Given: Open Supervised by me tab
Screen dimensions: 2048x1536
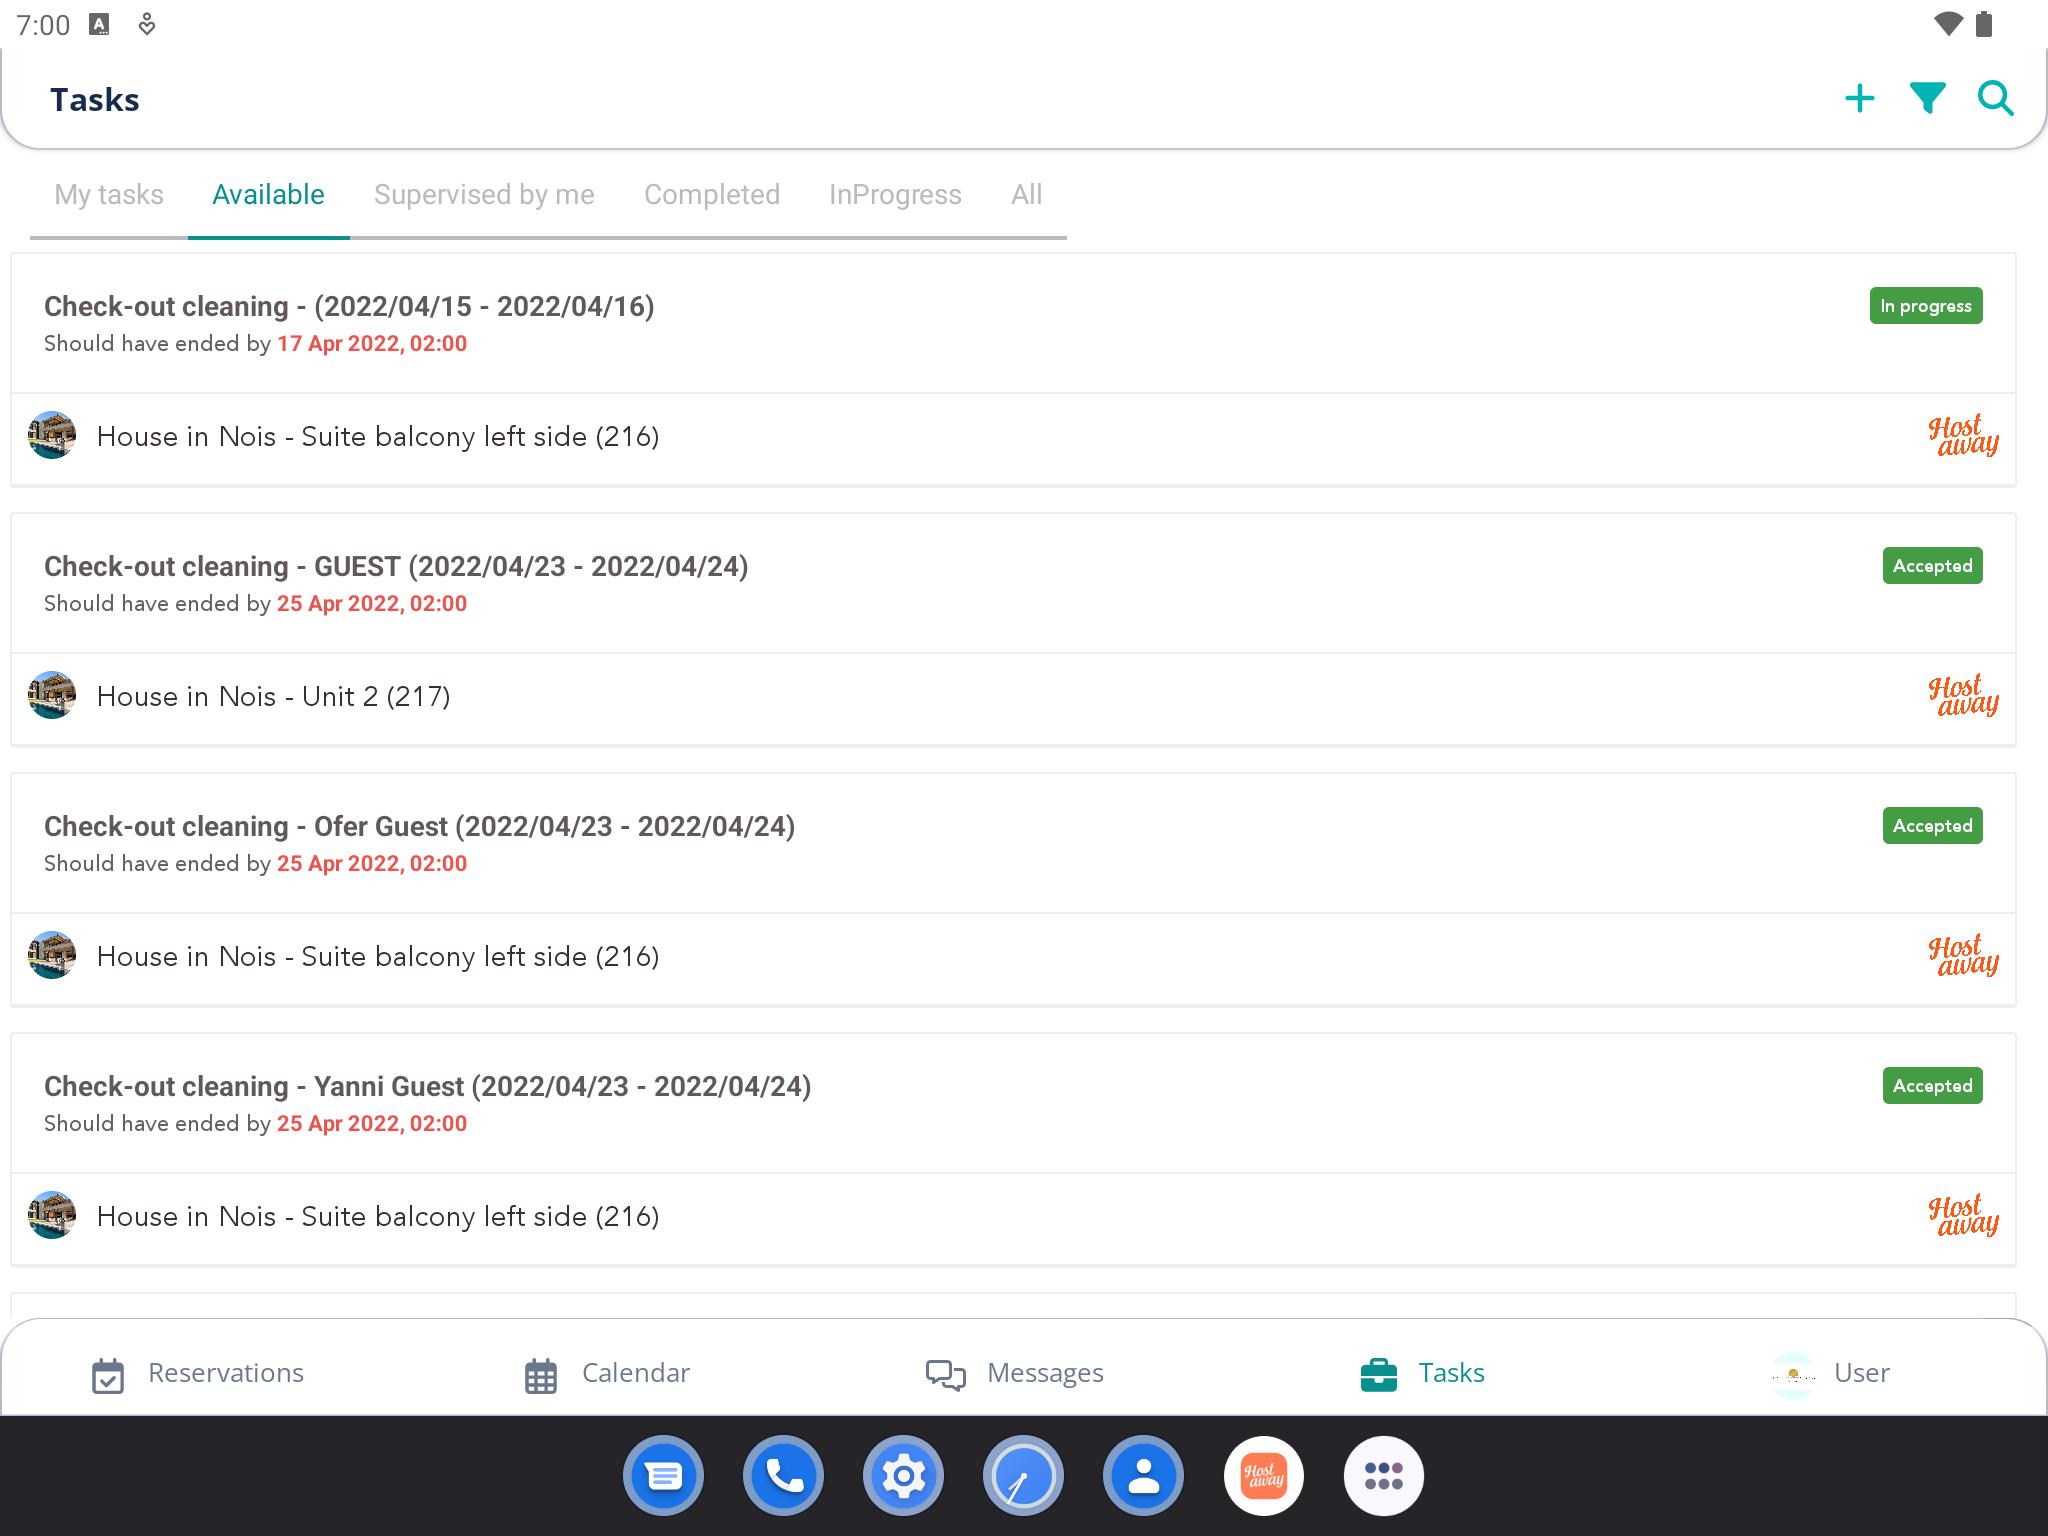Looking at the screenshot, I should click(x=484, y=194).
